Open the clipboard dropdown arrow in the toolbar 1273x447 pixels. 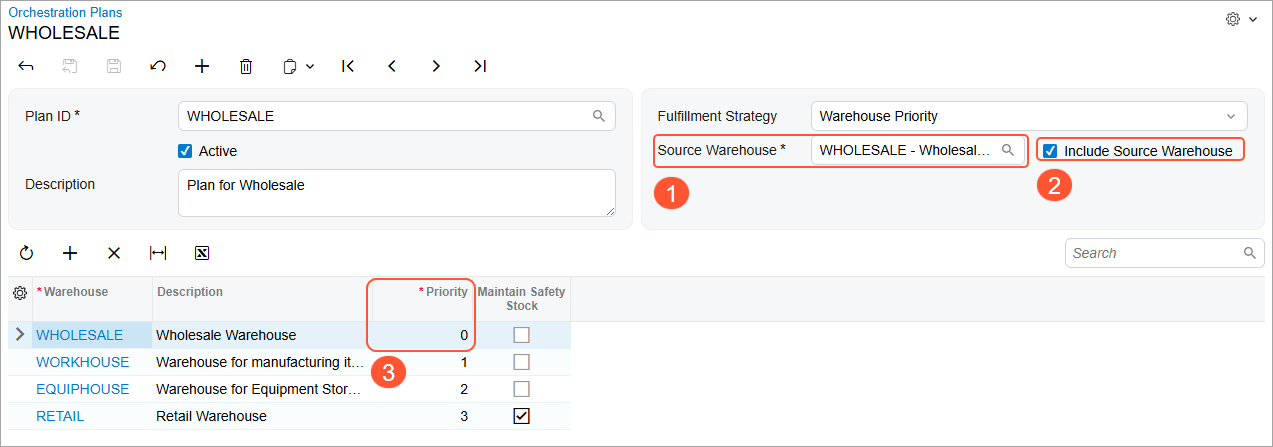[x=310, y=67]
